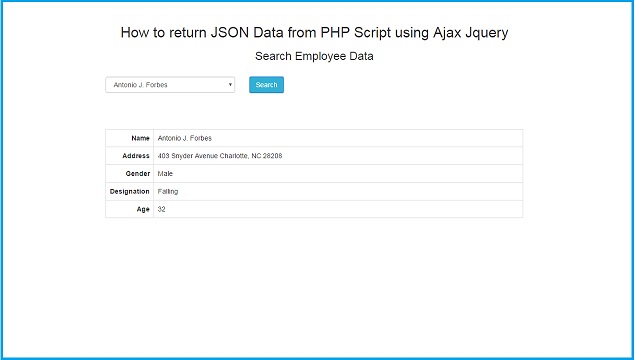Click the 'Falling' designation value
This screenshot has width=635, height=360.
[168, 192]
